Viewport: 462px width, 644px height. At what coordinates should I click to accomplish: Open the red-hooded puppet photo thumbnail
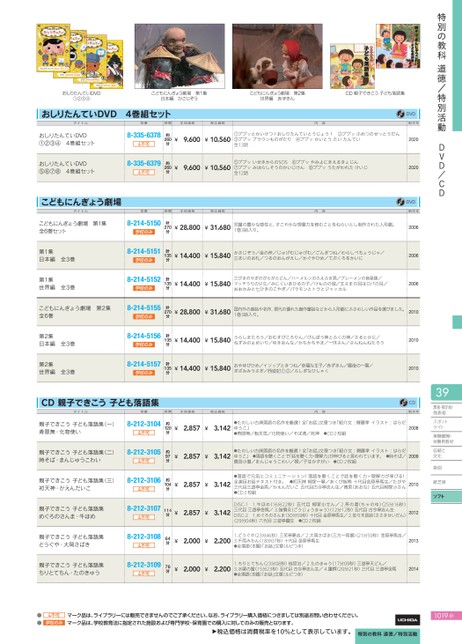tap(277, 56)
